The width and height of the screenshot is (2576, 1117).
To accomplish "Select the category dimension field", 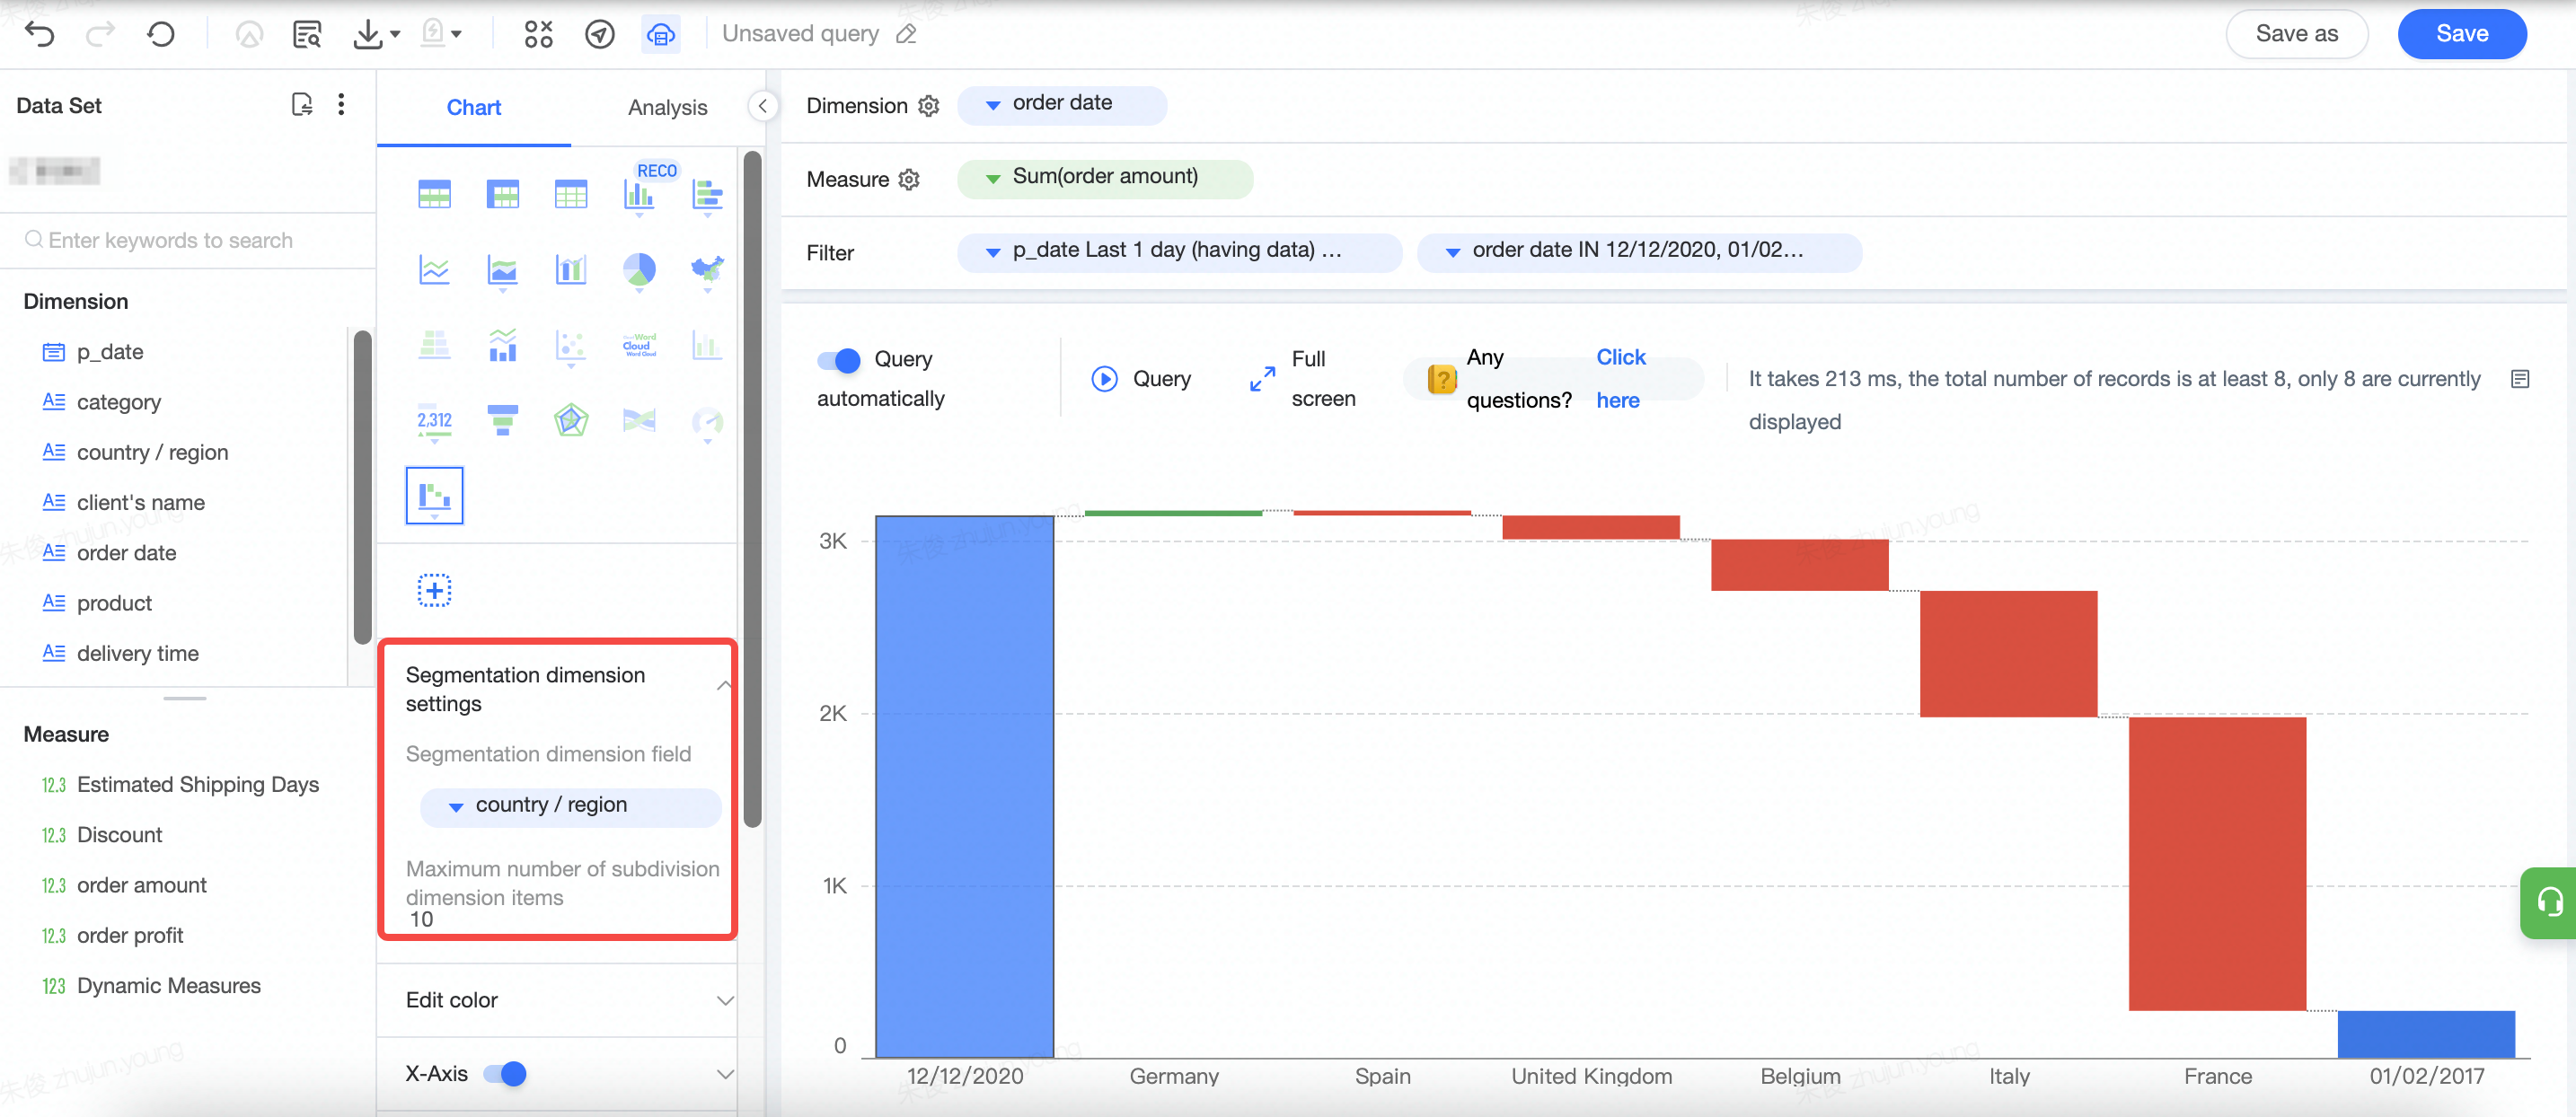I will (119, 402).
